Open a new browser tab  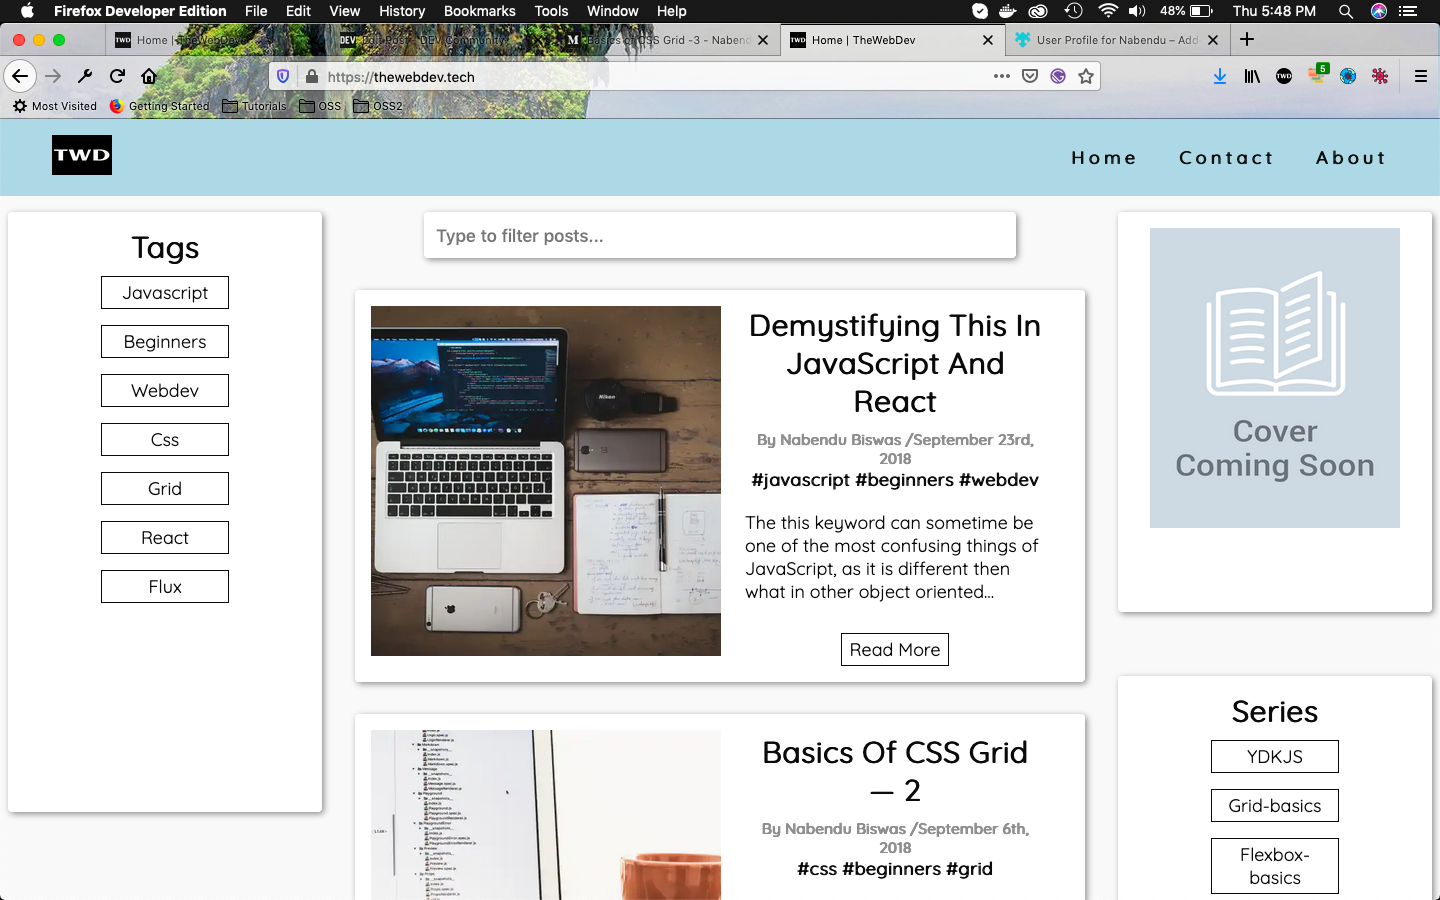coord(1247,39)
